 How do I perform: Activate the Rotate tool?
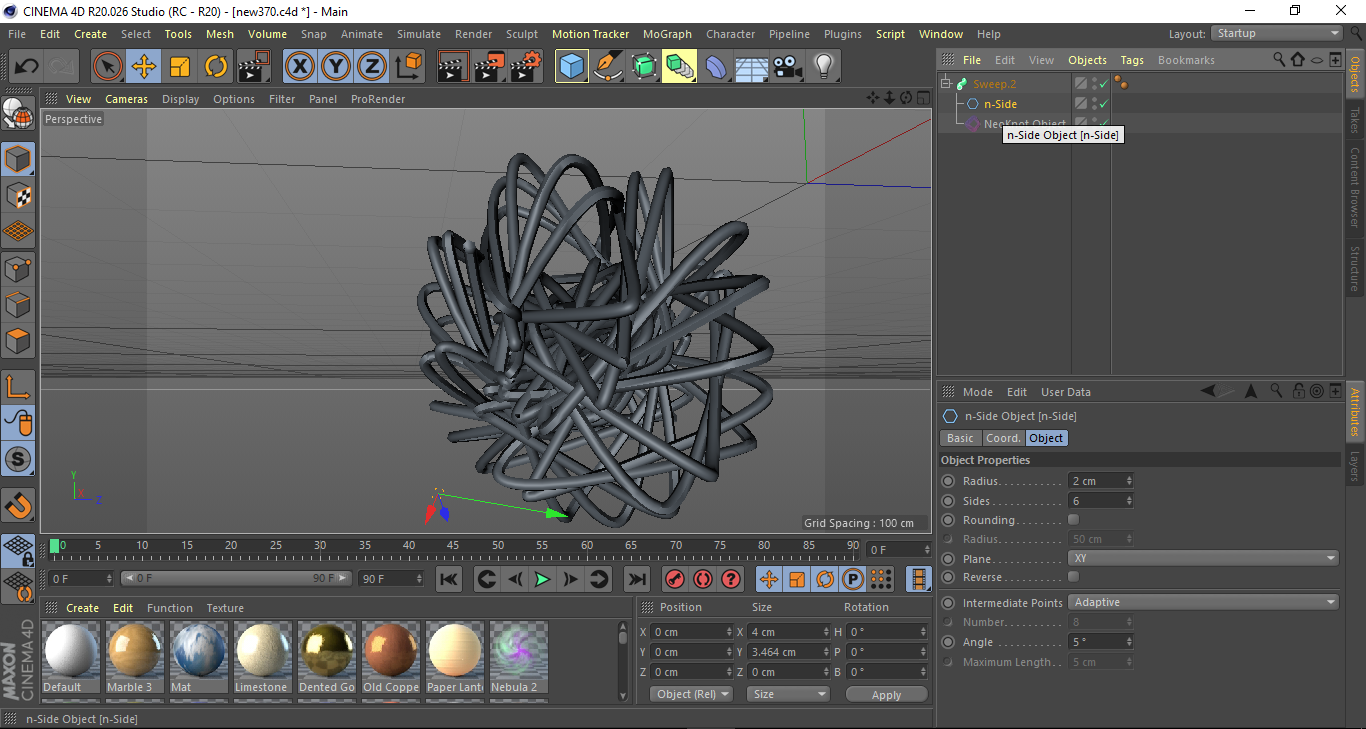(x=216, y=67)
